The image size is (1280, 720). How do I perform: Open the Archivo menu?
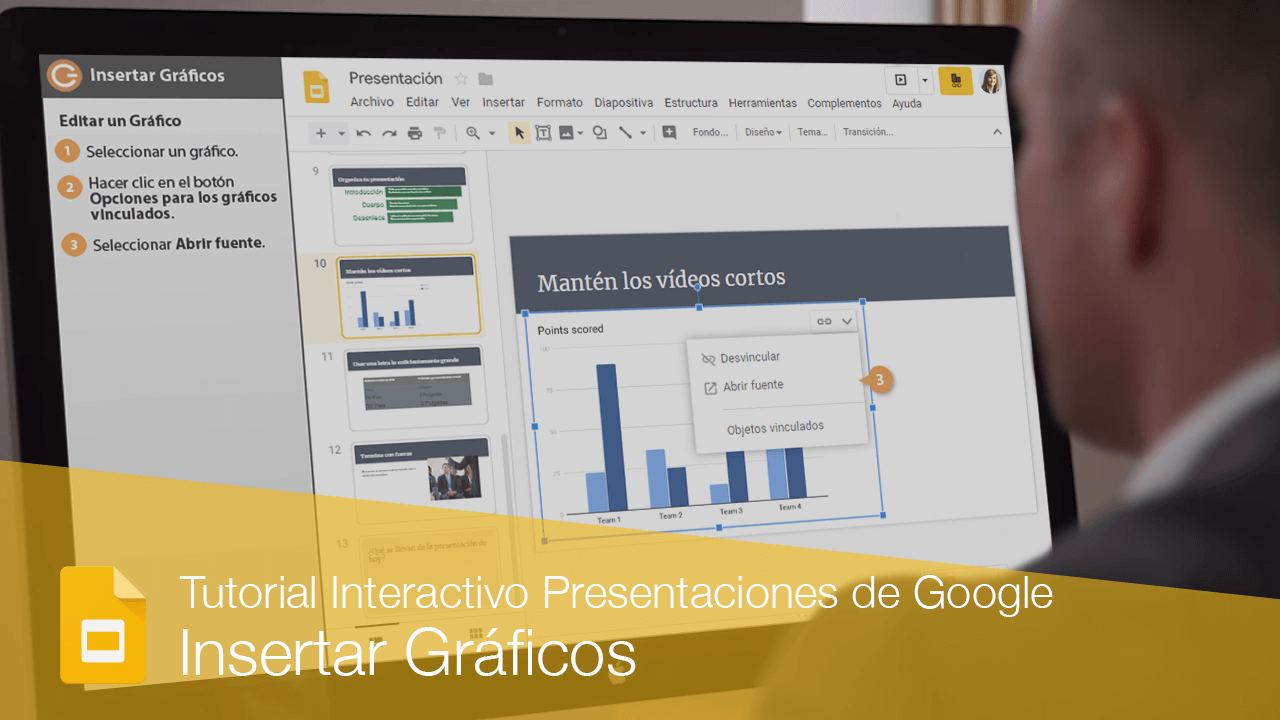pos(372,102)
